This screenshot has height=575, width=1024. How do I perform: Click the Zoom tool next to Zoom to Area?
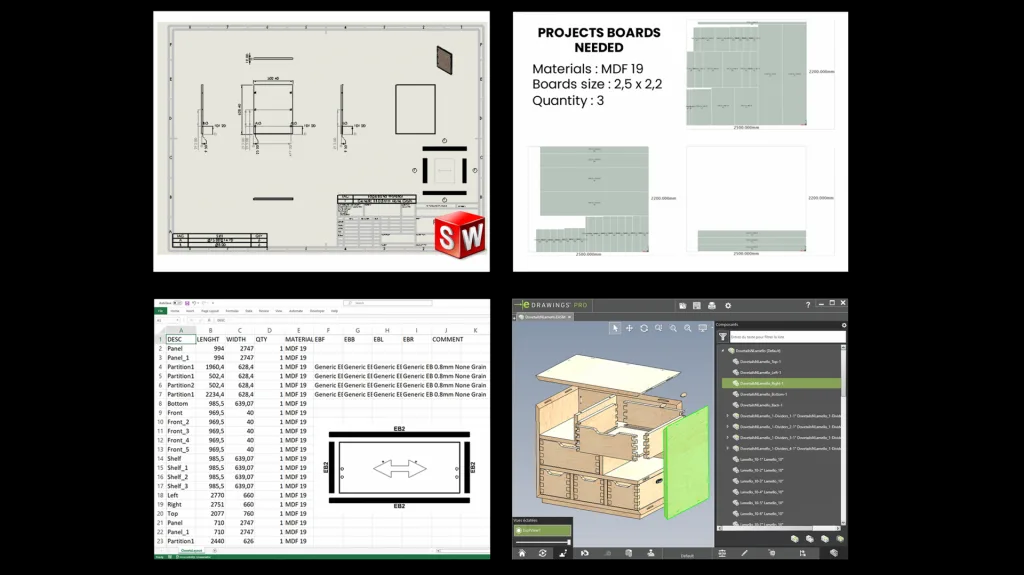[x=673, y=328]
